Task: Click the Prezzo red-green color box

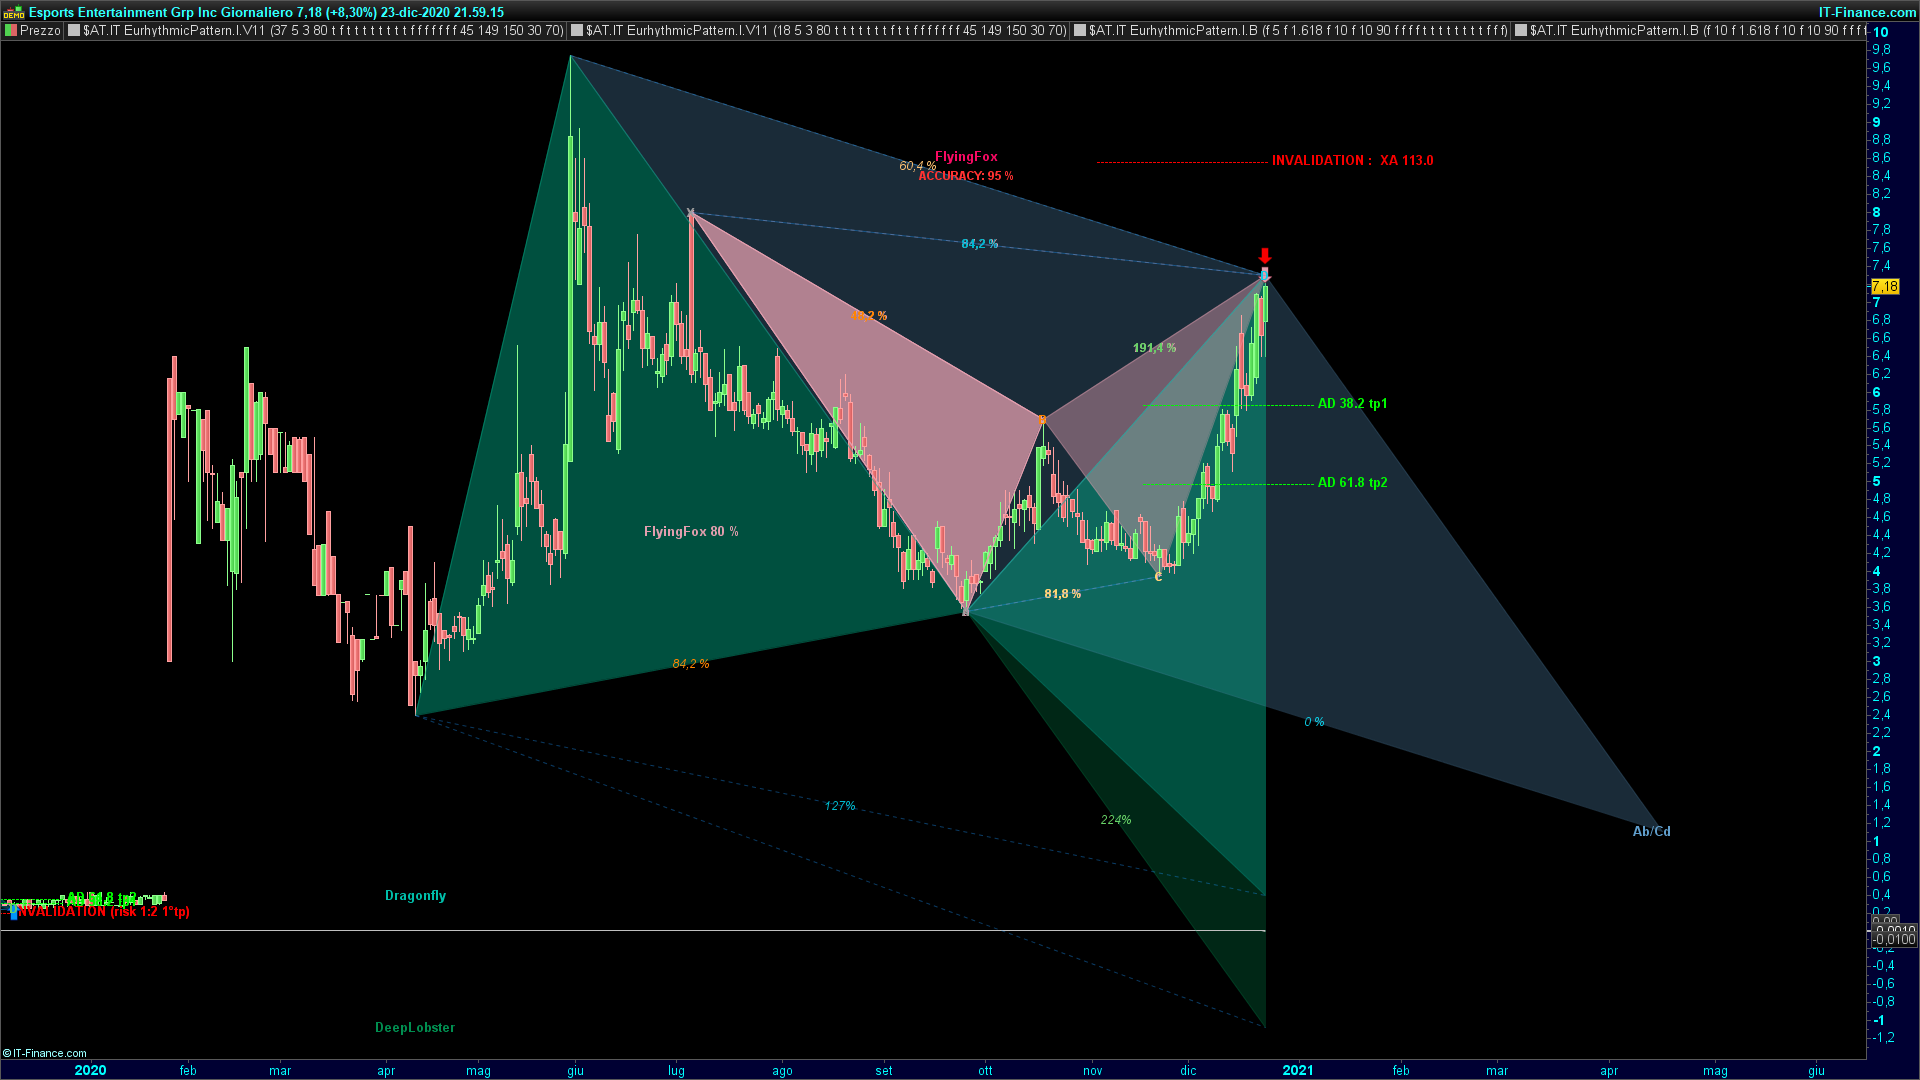Action: tap(11, 31)
